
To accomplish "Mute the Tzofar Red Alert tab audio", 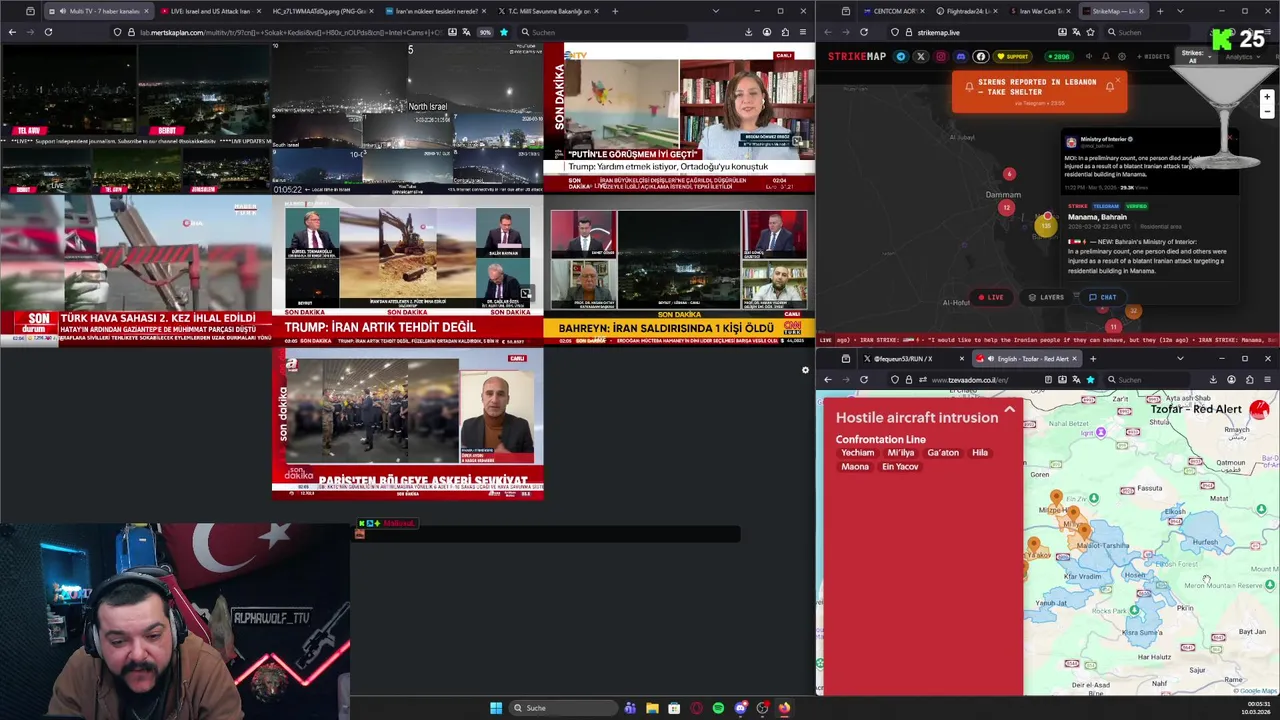I will [989, 359].
